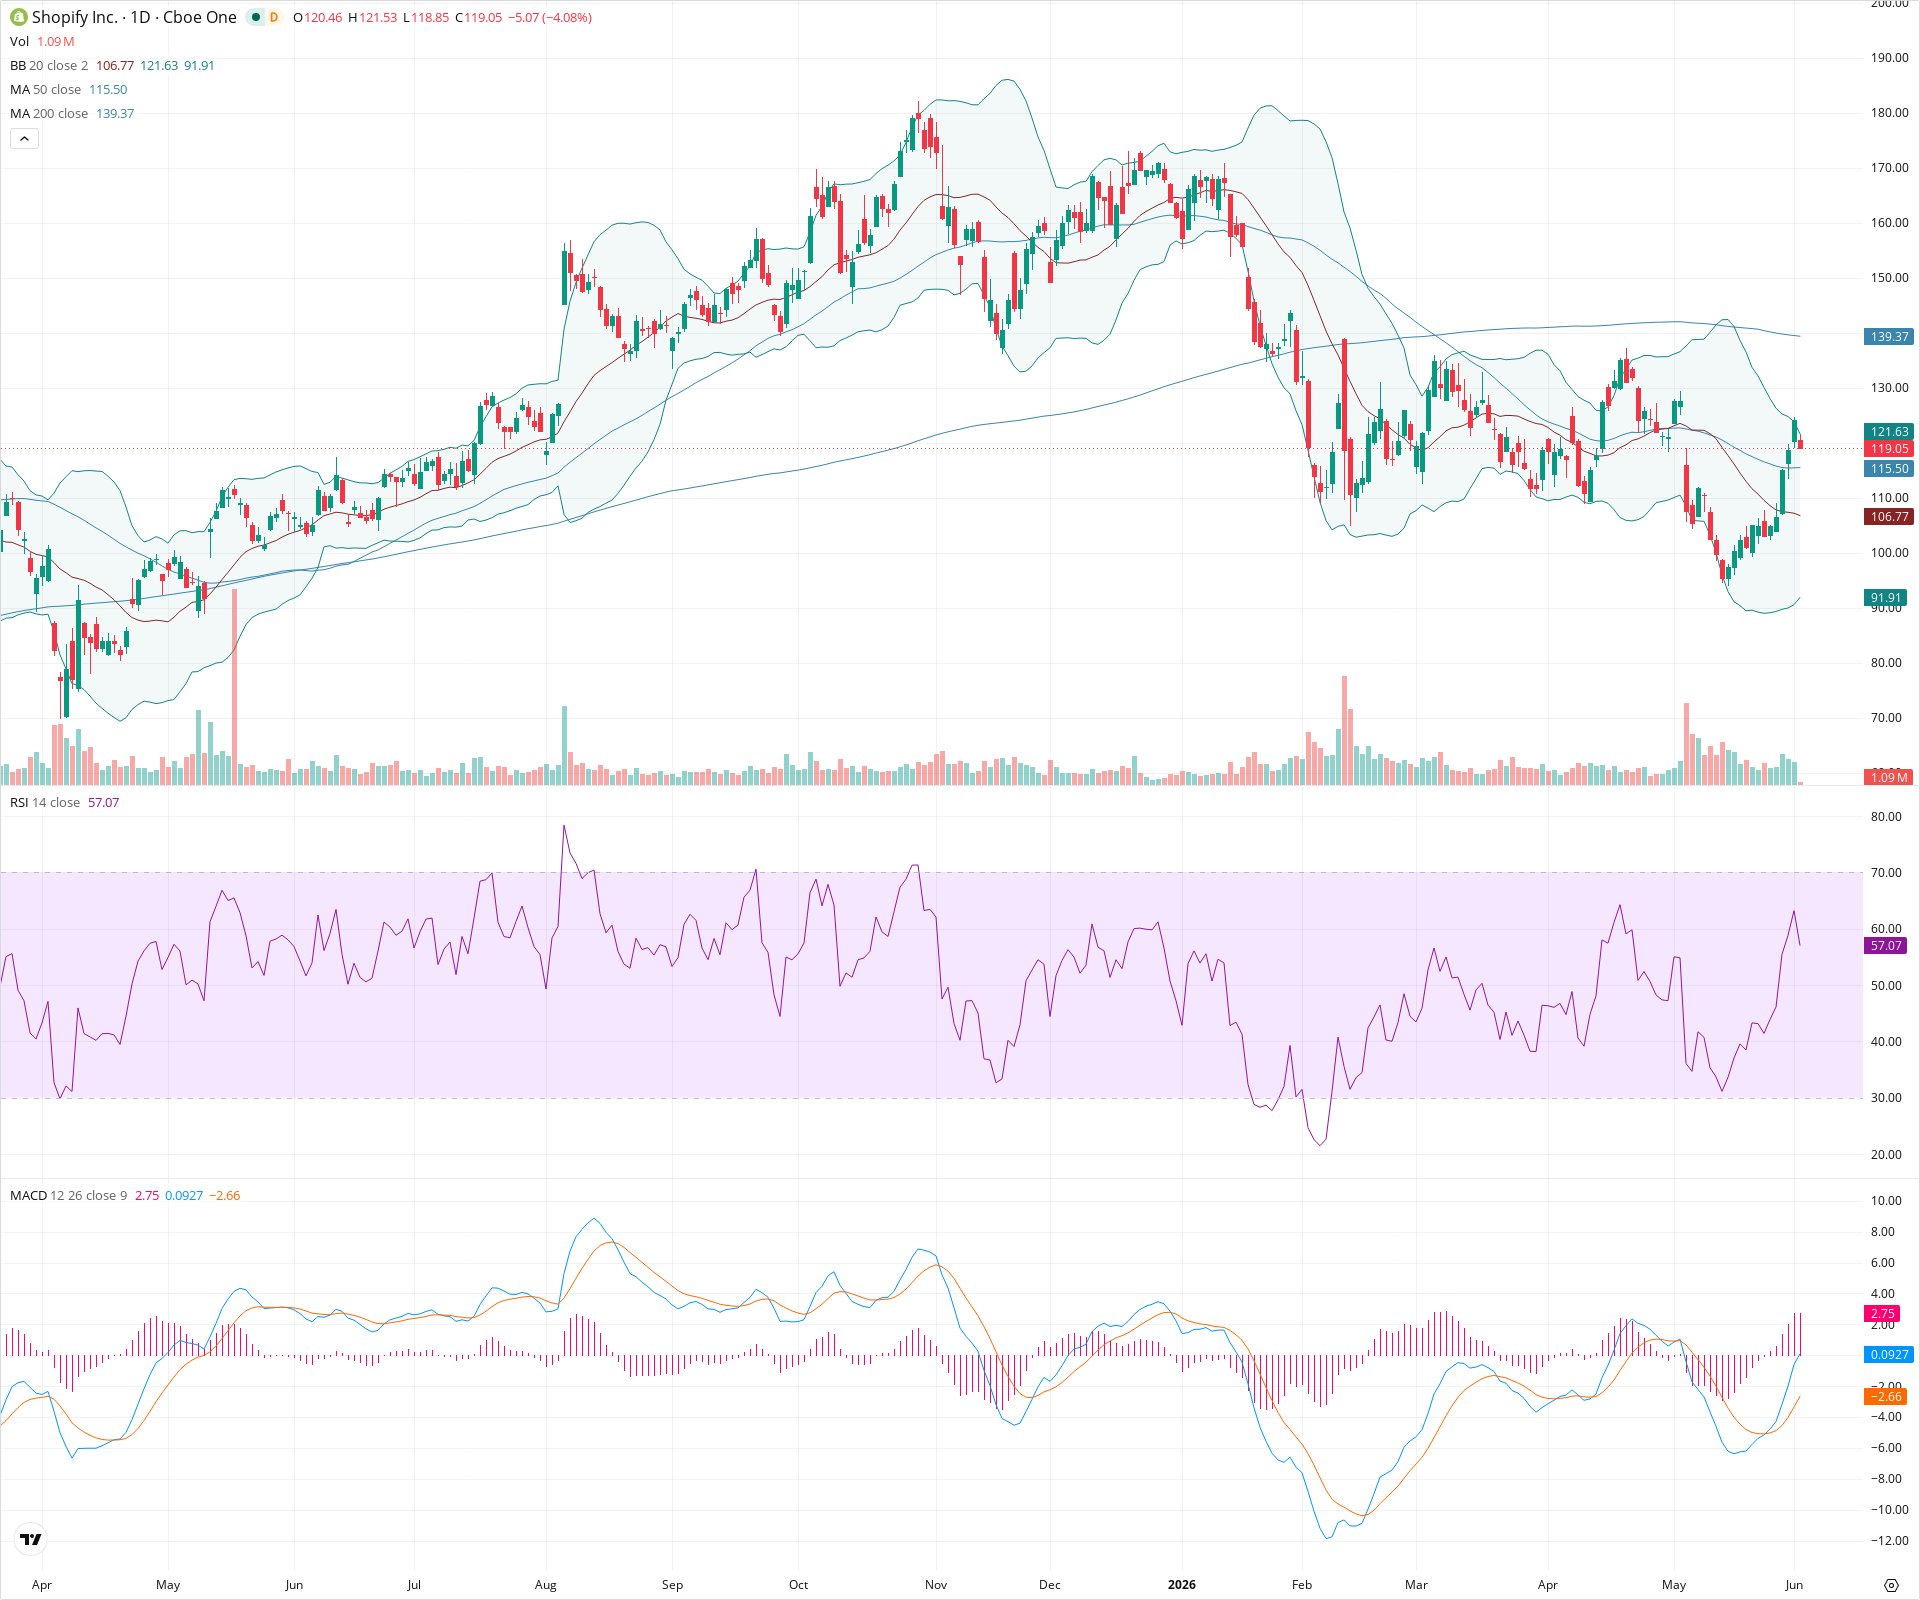Click the 160.00 price axis label
1920x1600 pixels.
tap(1890, 223)
